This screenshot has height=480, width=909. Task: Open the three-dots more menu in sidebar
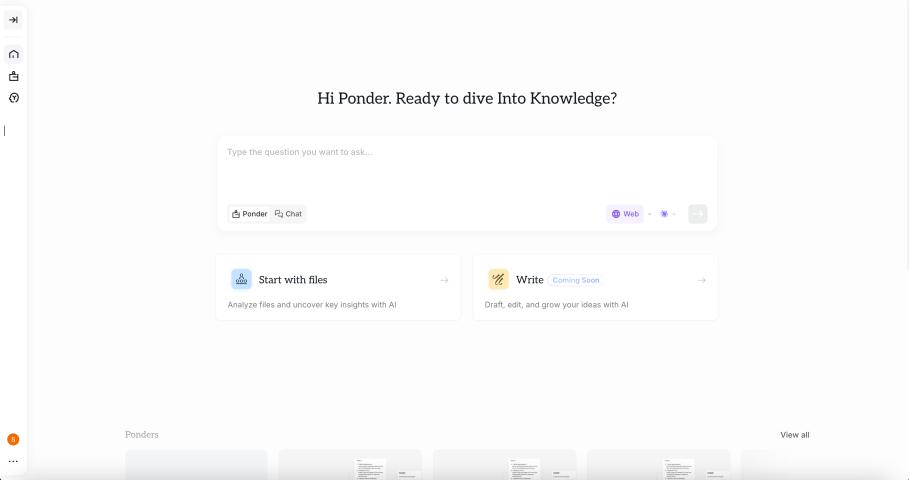13,461
